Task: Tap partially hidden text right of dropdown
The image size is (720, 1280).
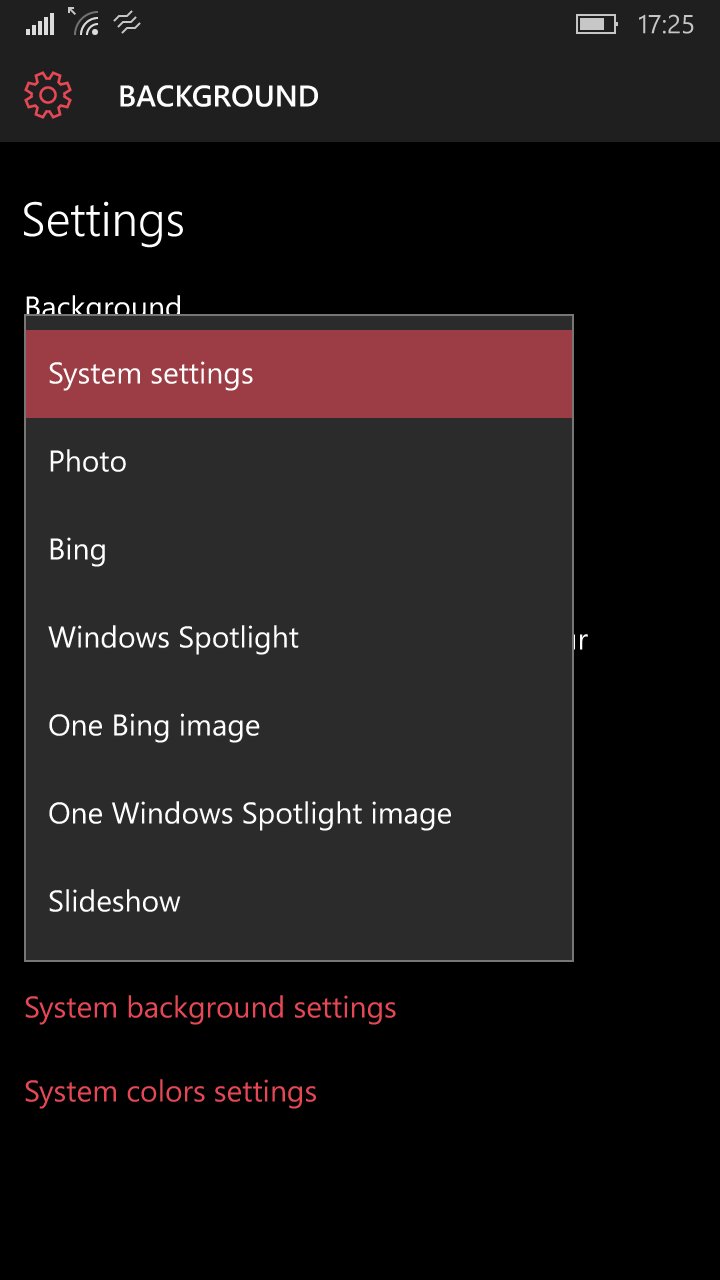Action: pos(581,640)
